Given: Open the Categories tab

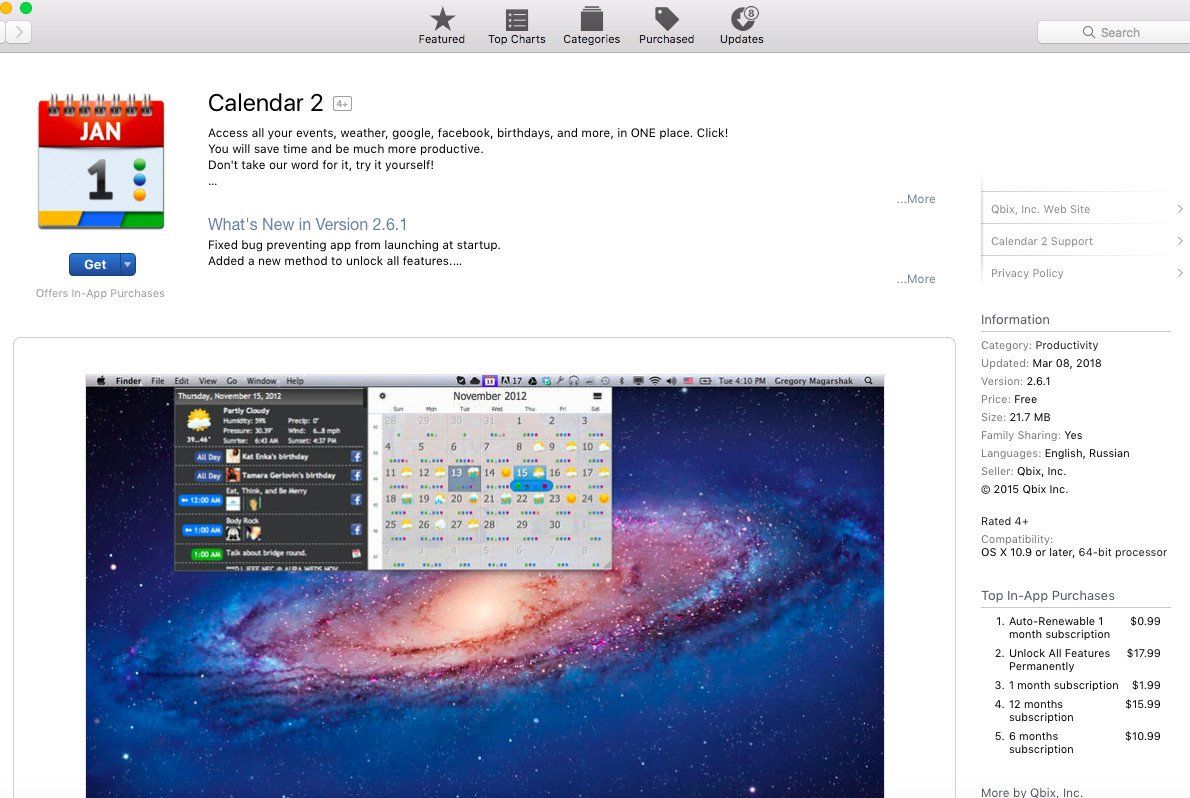Looking at the screenshot, I should (591, 26).
